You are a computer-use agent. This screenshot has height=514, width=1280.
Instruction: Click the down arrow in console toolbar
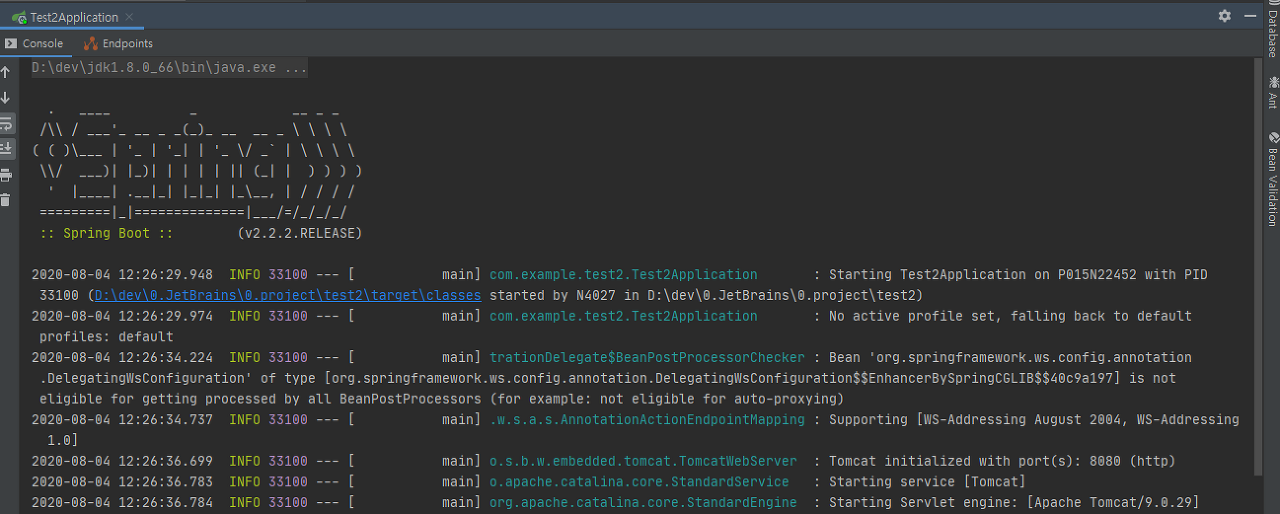coord(6,97)
